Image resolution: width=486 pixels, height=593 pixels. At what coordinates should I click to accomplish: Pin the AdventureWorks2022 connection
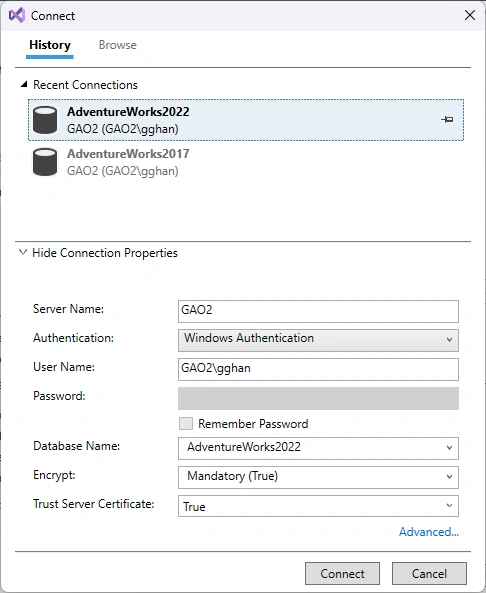point(447,120)
